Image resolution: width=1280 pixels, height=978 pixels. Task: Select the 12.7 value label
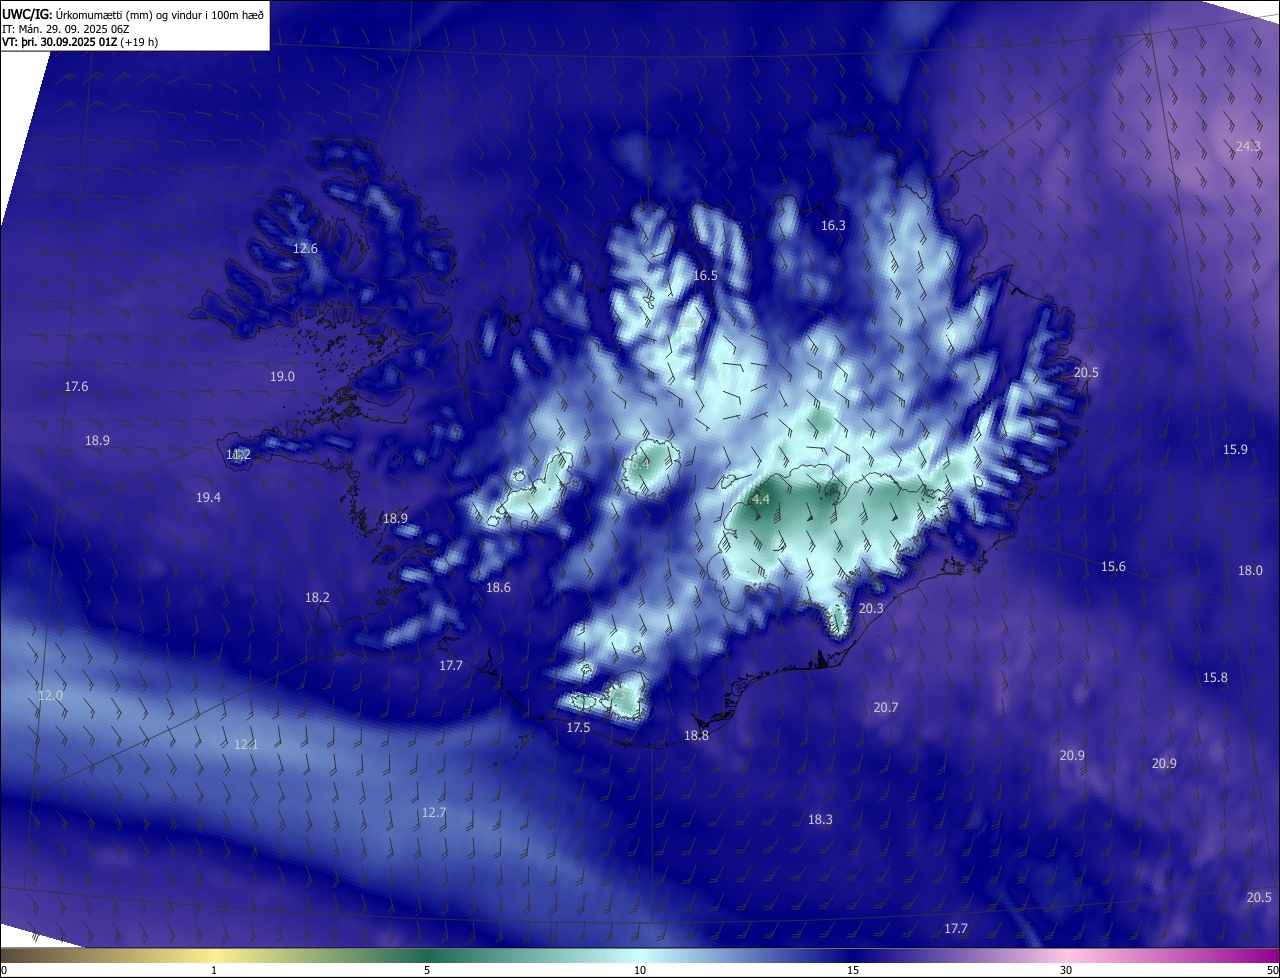tap(433, 812)
